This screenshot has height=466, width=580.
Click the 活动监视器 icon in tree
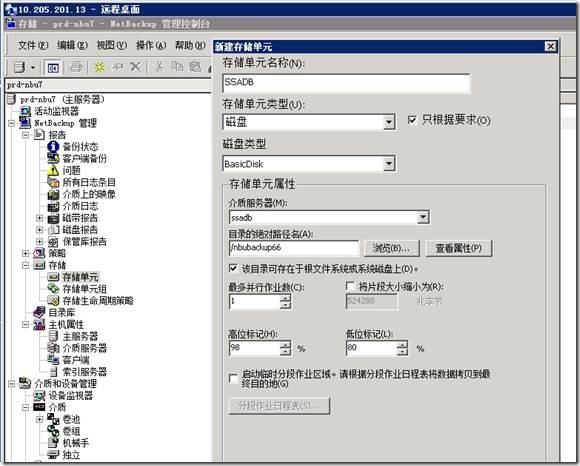tap(25, 111)
